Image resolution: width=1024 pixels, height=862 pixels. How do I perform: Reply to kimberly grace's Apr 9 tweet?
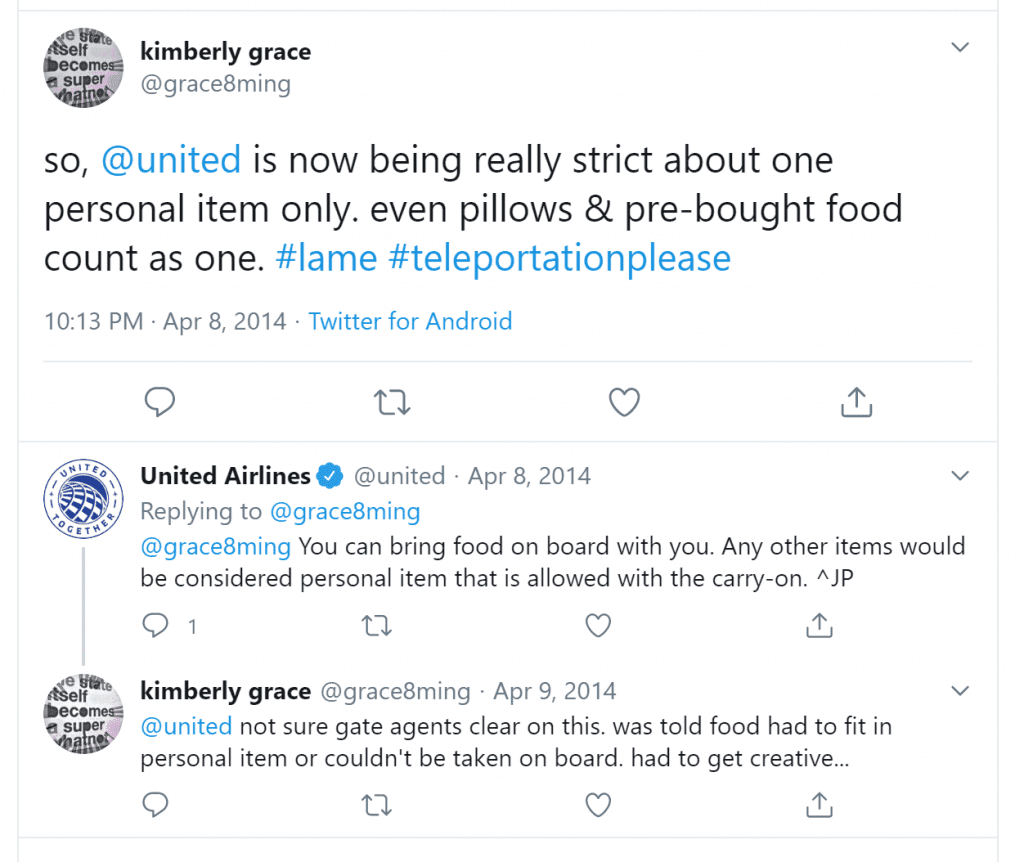tap(155, 805)
